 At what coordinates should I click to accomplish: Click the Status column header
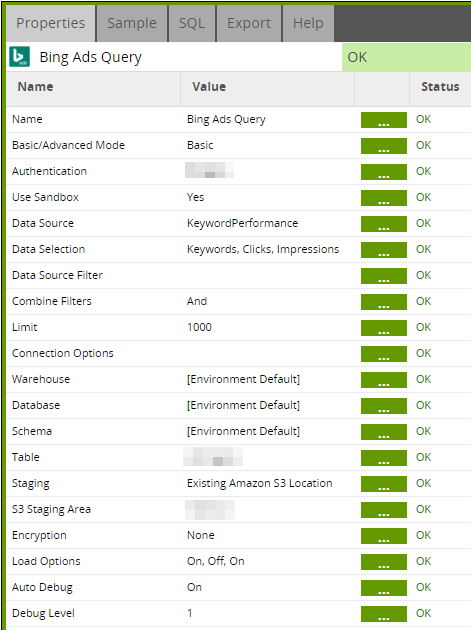440,87
